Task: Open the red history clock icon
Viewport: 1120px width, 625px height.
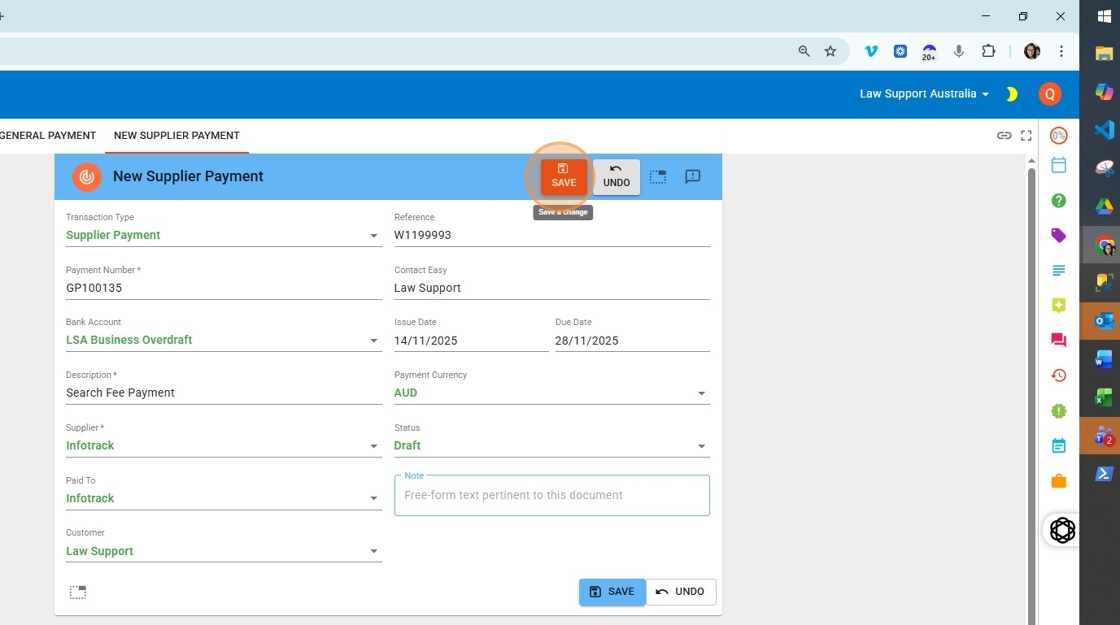Action: (x=1058, y=376)
